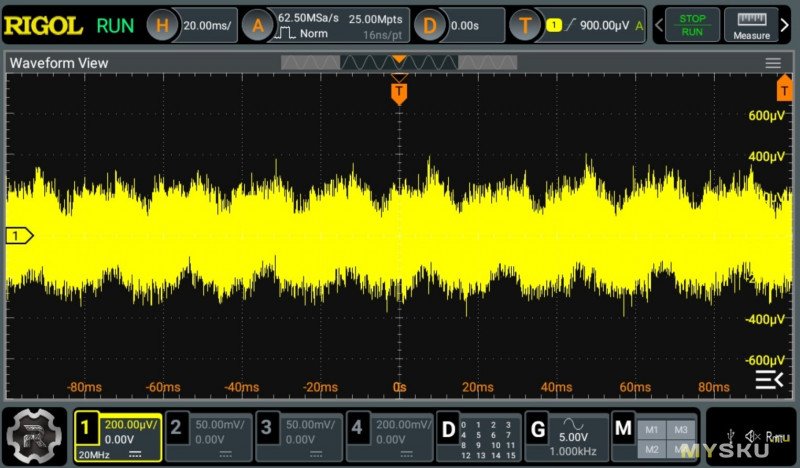This screenshot has height=468, width=800.
Task: Open the Math M panel
Action: tap(624, 430)
